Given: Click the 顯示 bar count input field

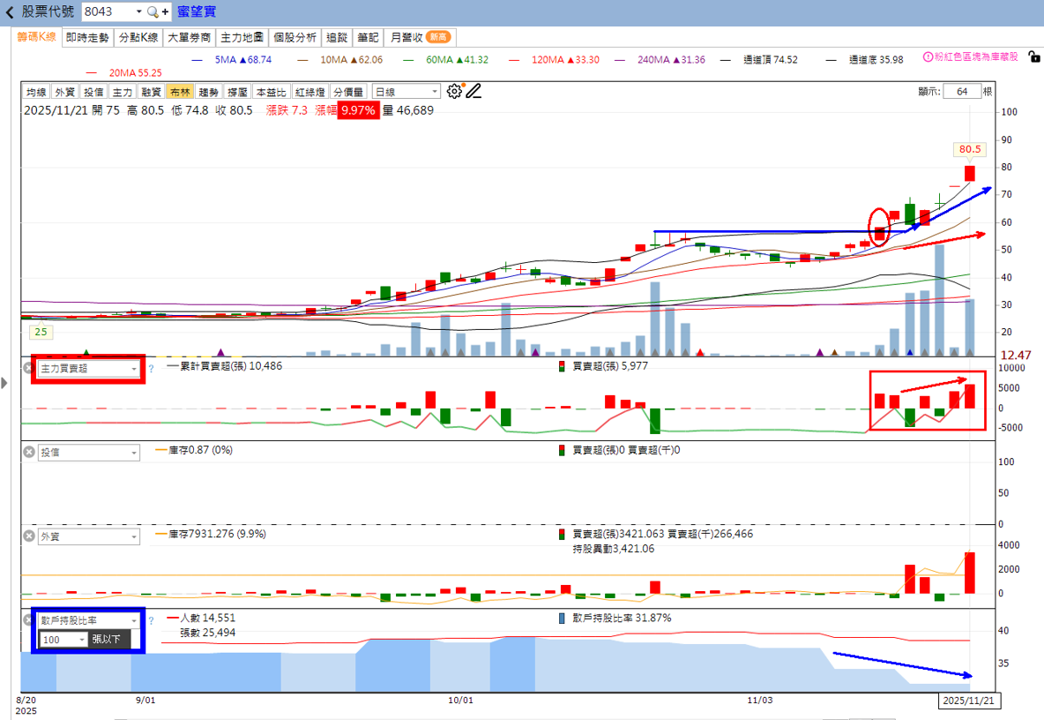Looking at the screenshot, I should pos(961,92).
